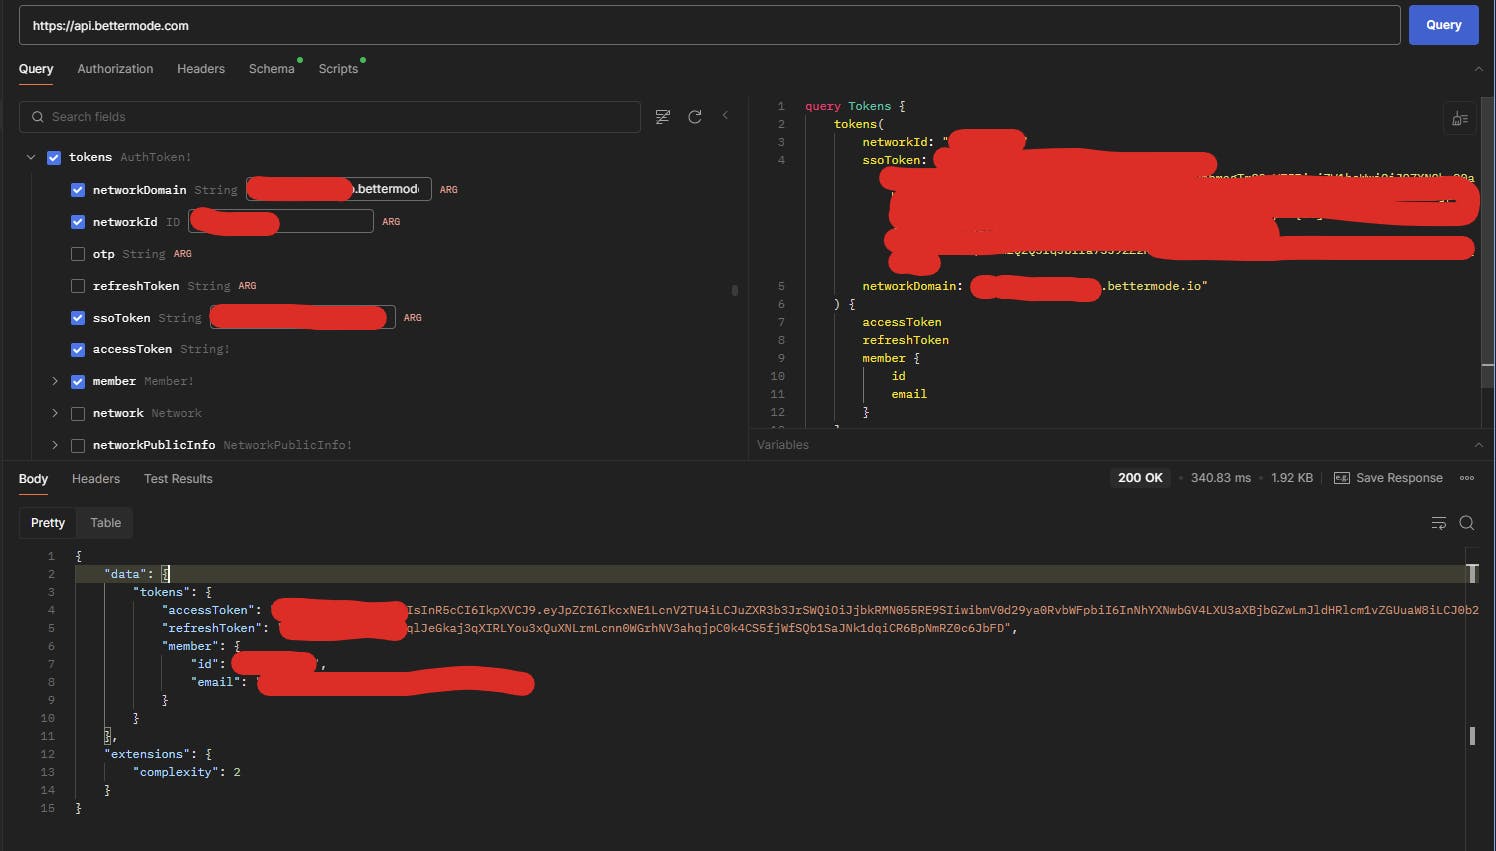
Task: Click the accessToken field in query editor
Action: click(902, 322)
